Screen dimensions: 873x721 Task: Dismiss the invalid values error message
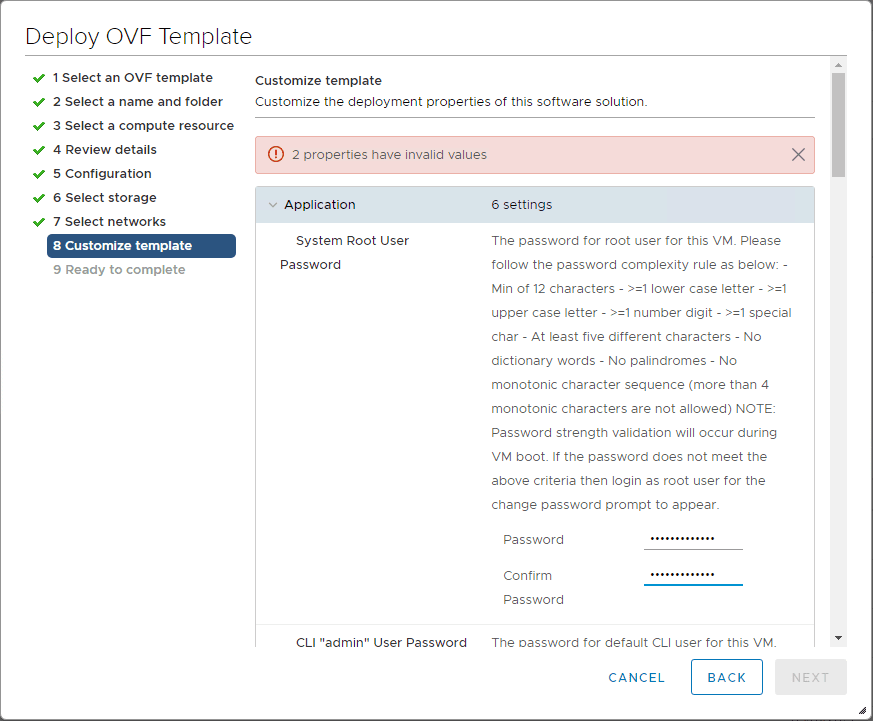coord(797,154)
